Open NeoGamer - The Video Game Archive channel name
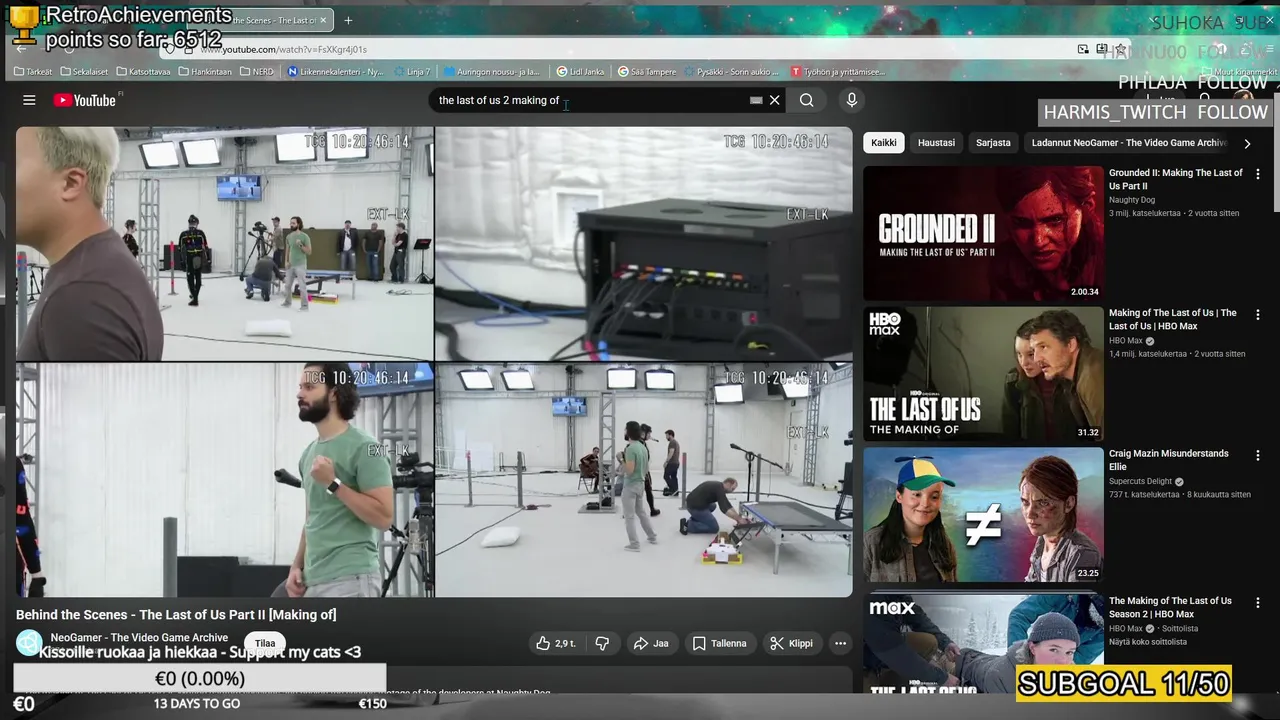The image size is (1280, 720). [139, 637]
